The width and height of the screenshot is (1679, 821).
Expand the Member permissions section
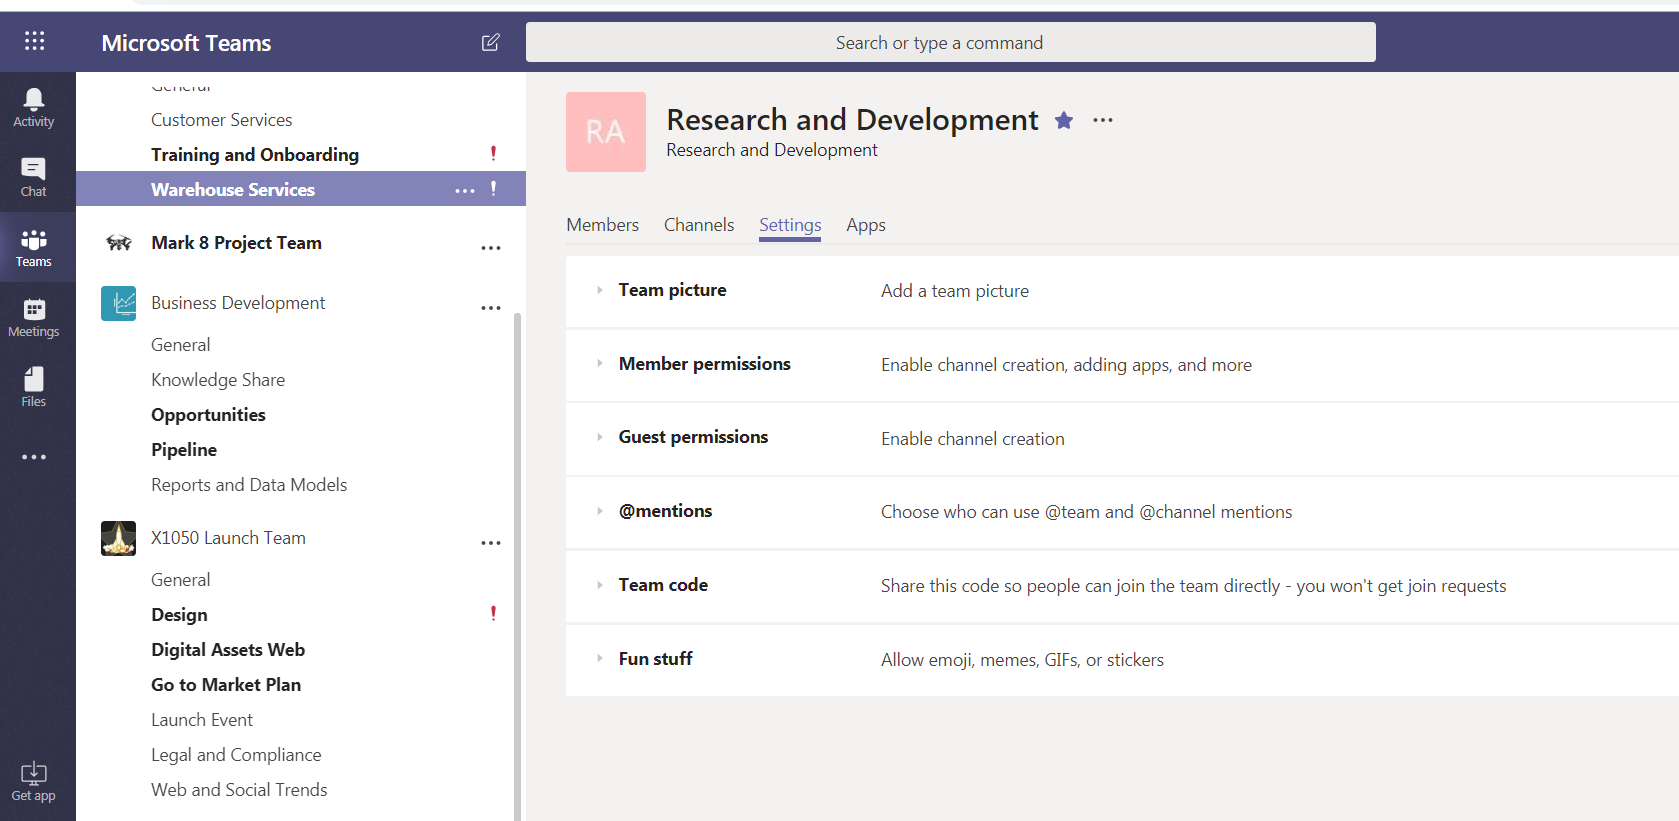[x=599, y=364]
